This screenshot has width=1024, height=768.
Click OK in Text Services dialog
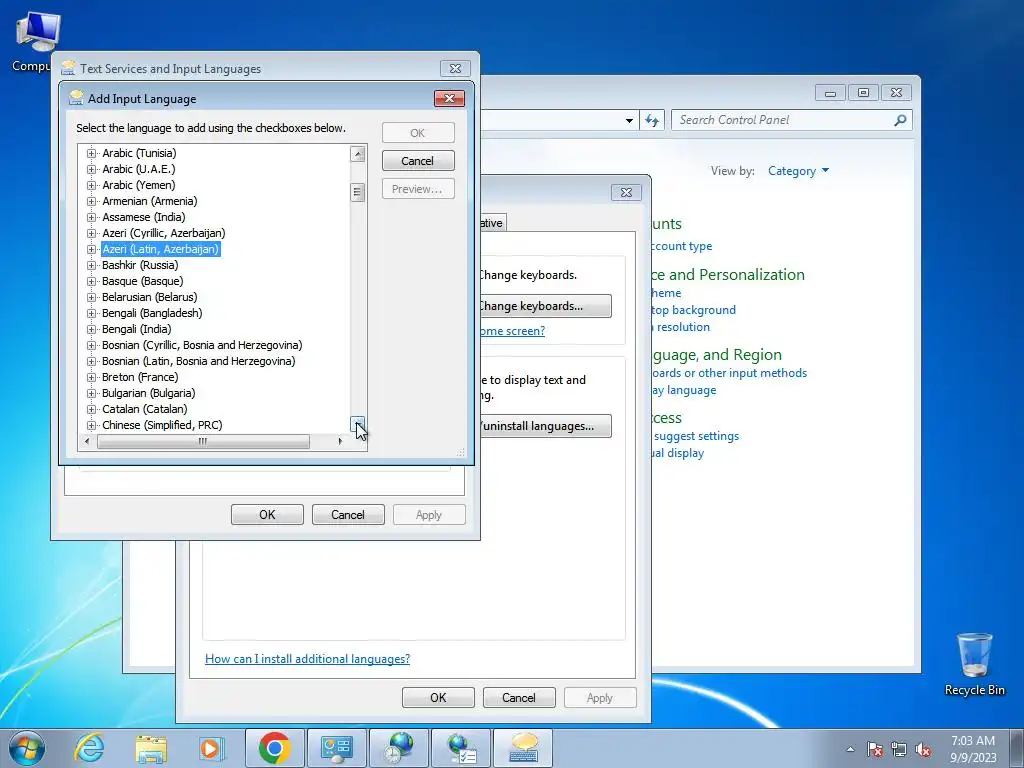[267, 515]
